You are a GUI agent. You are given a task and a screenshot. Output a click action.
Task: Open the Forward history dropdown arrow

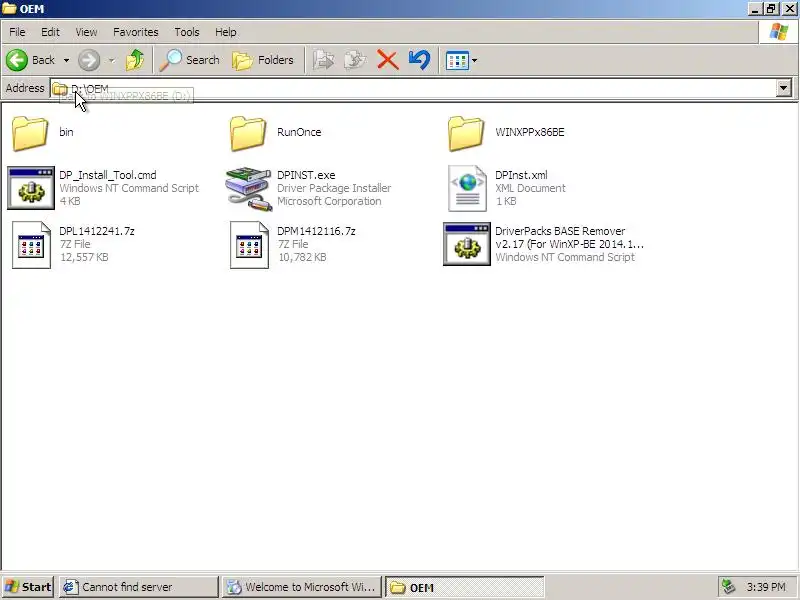coord(111,60)
